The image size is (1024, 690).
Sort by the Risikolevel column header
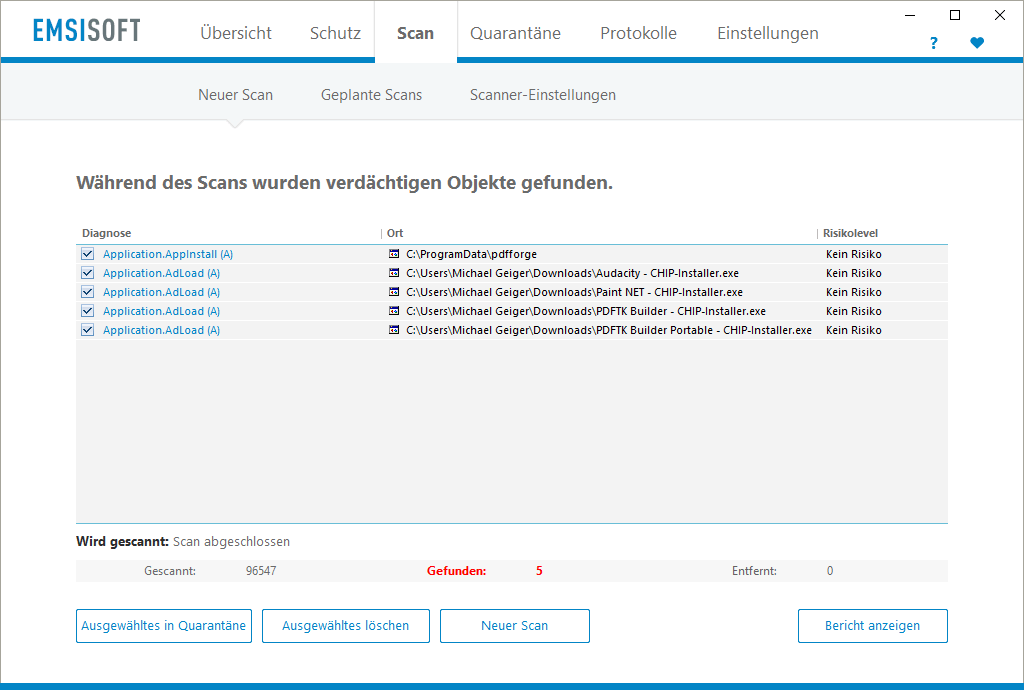pyautogui.click(x=850, y=233)
